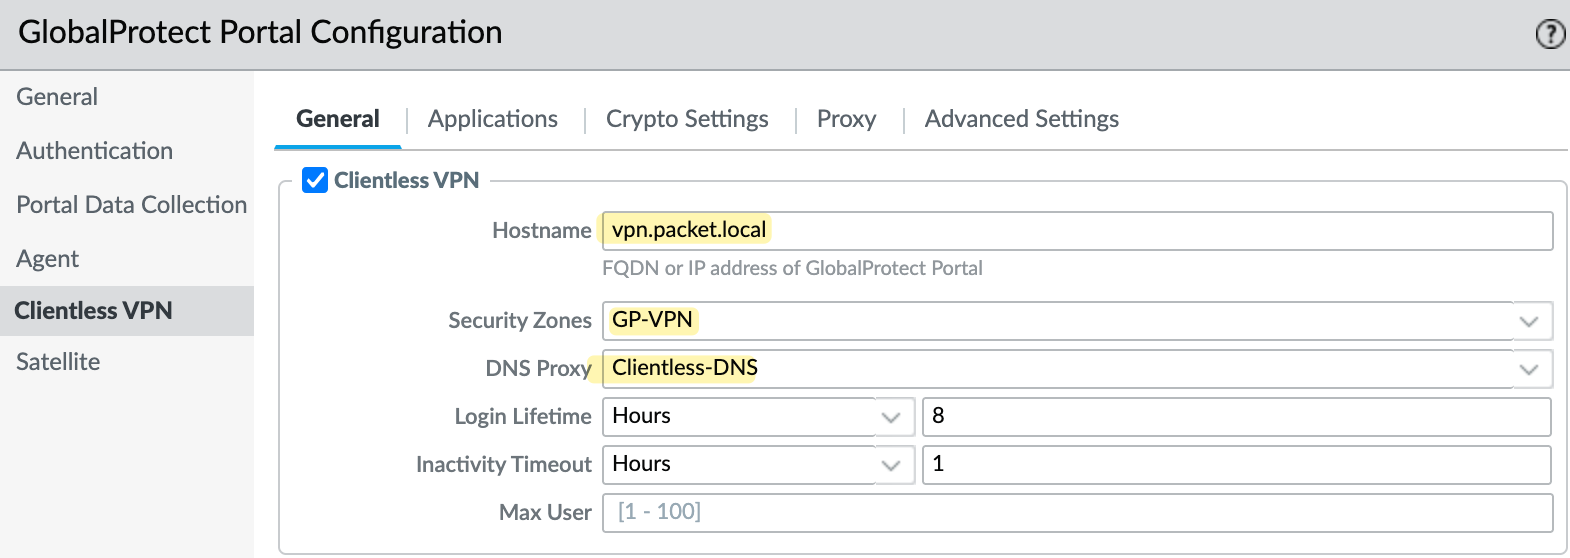Select the General tab in Clientless VPN
This screenshot has height=558, width=1570.
[x=338, y=119]
